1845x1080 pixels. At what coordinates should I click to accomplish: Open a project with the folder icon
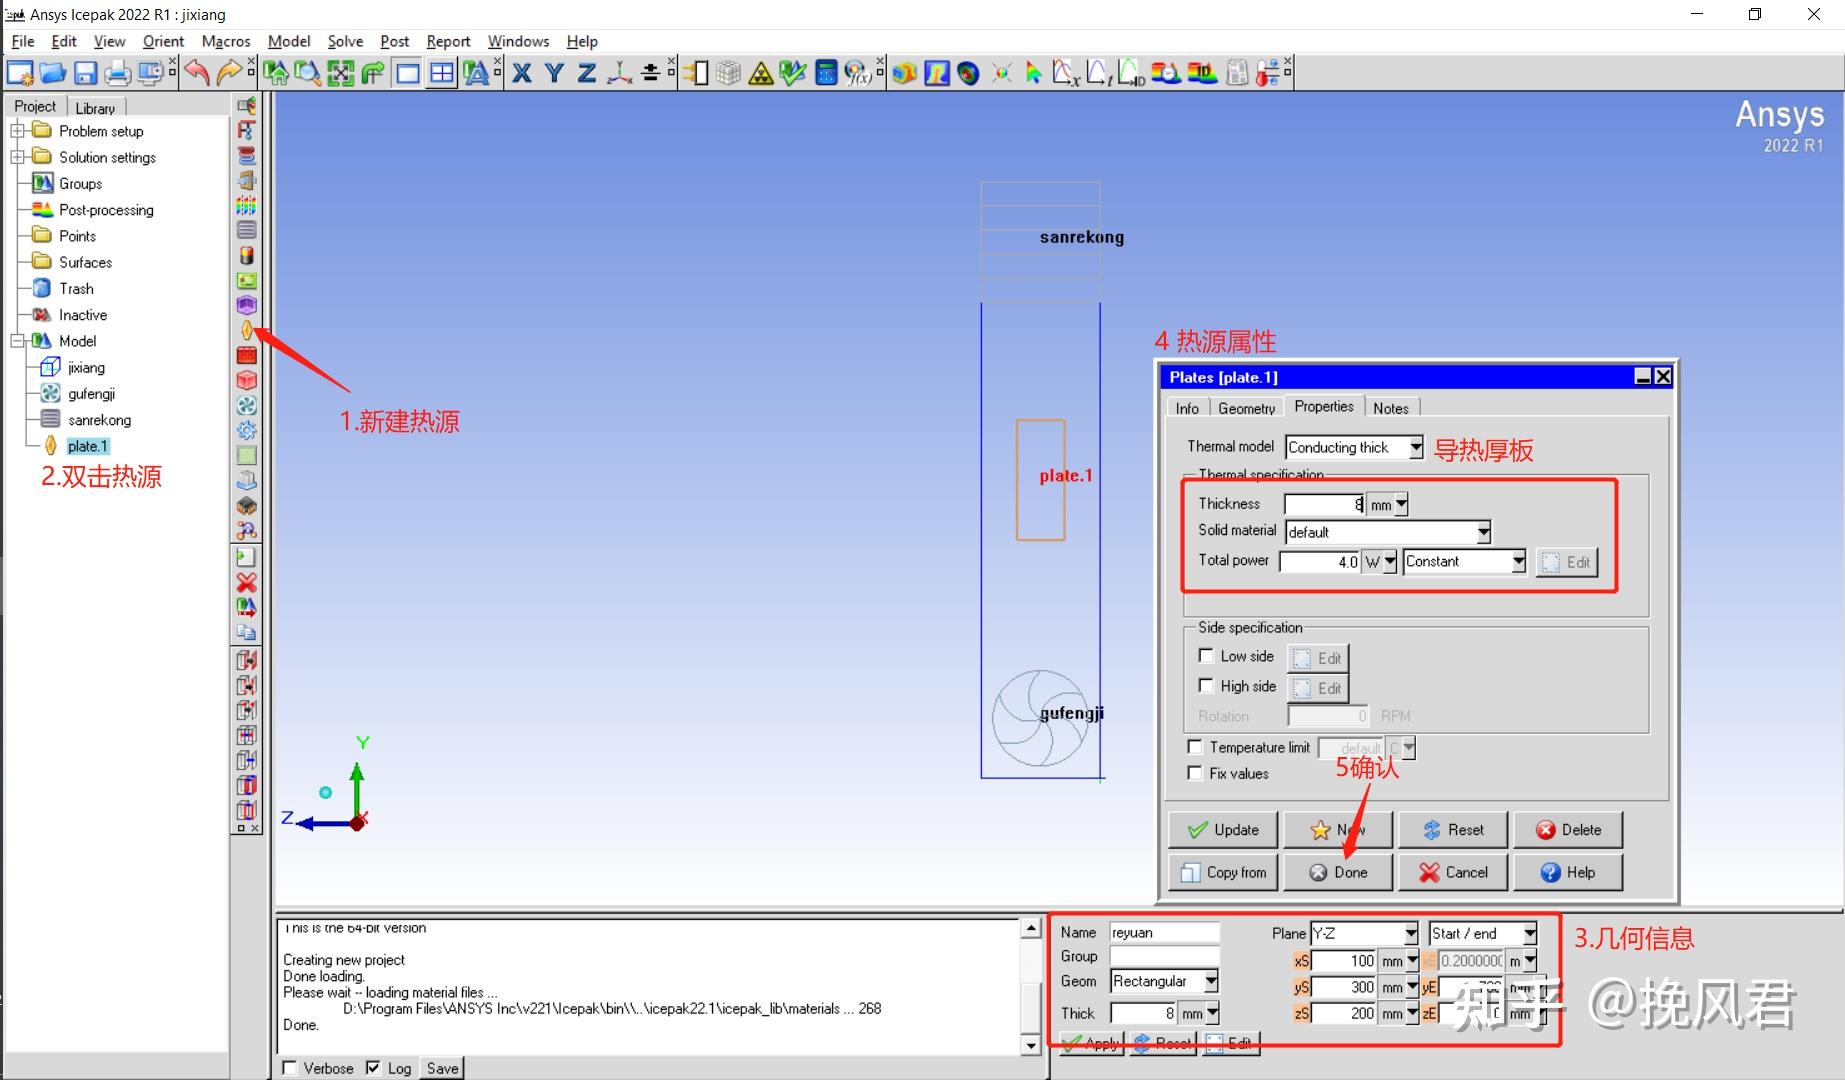[x=53, y=73]
